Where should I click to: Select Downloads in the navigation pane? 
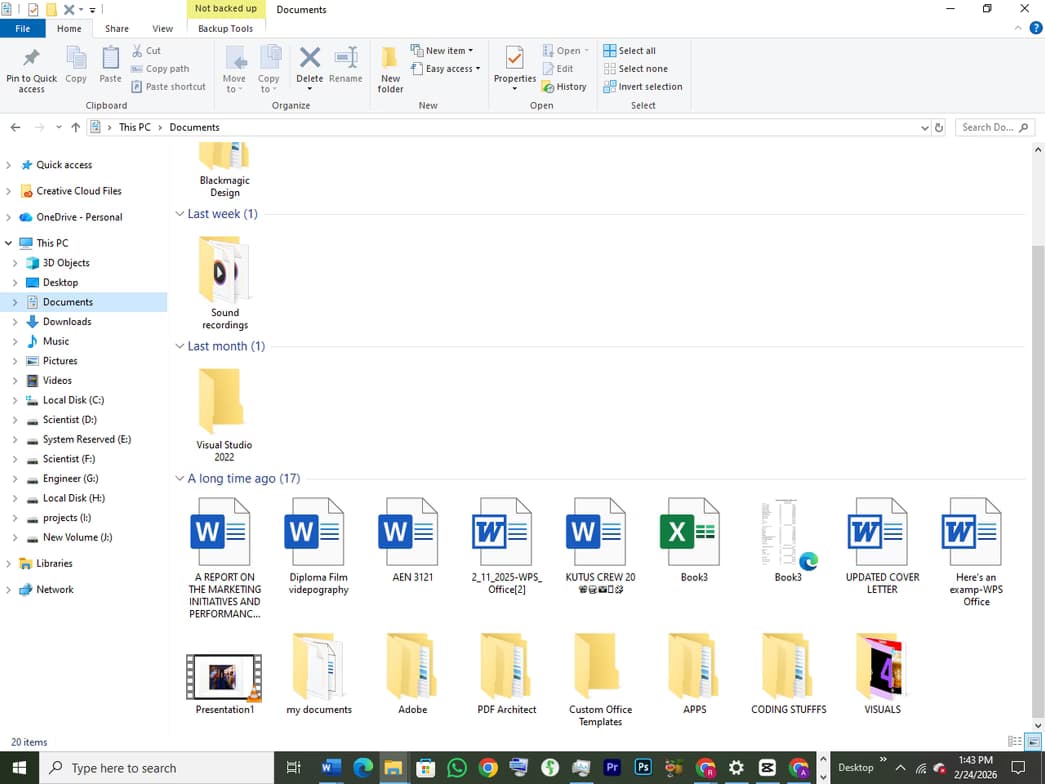[x=67, y=322]
